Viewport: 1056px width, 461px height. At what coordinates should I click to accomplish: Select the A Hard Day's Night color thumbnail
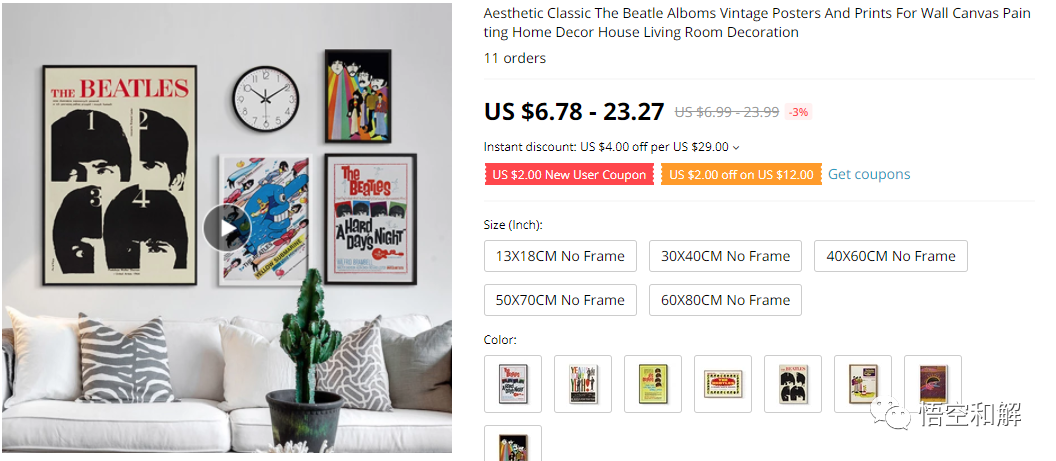click(x=513, y=384)
